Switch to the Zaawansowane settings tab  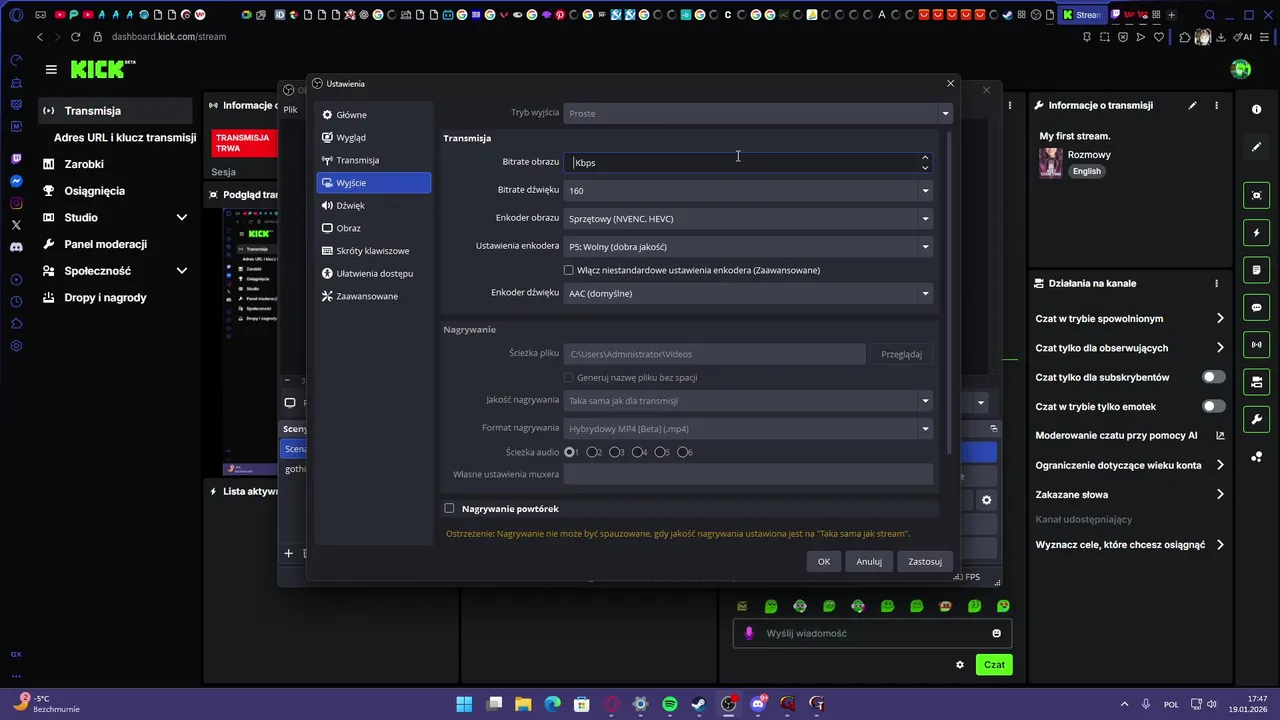[374, 296]
